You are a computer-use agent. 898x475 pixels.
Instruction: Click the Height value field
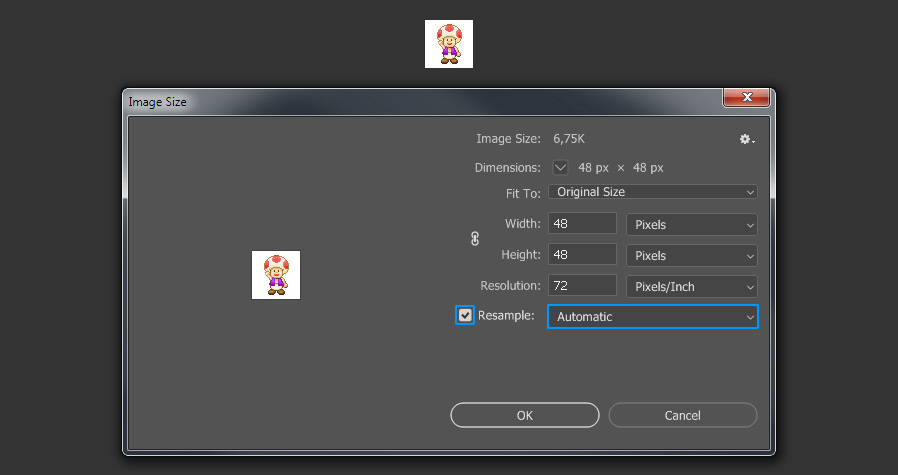click(582, 254)
